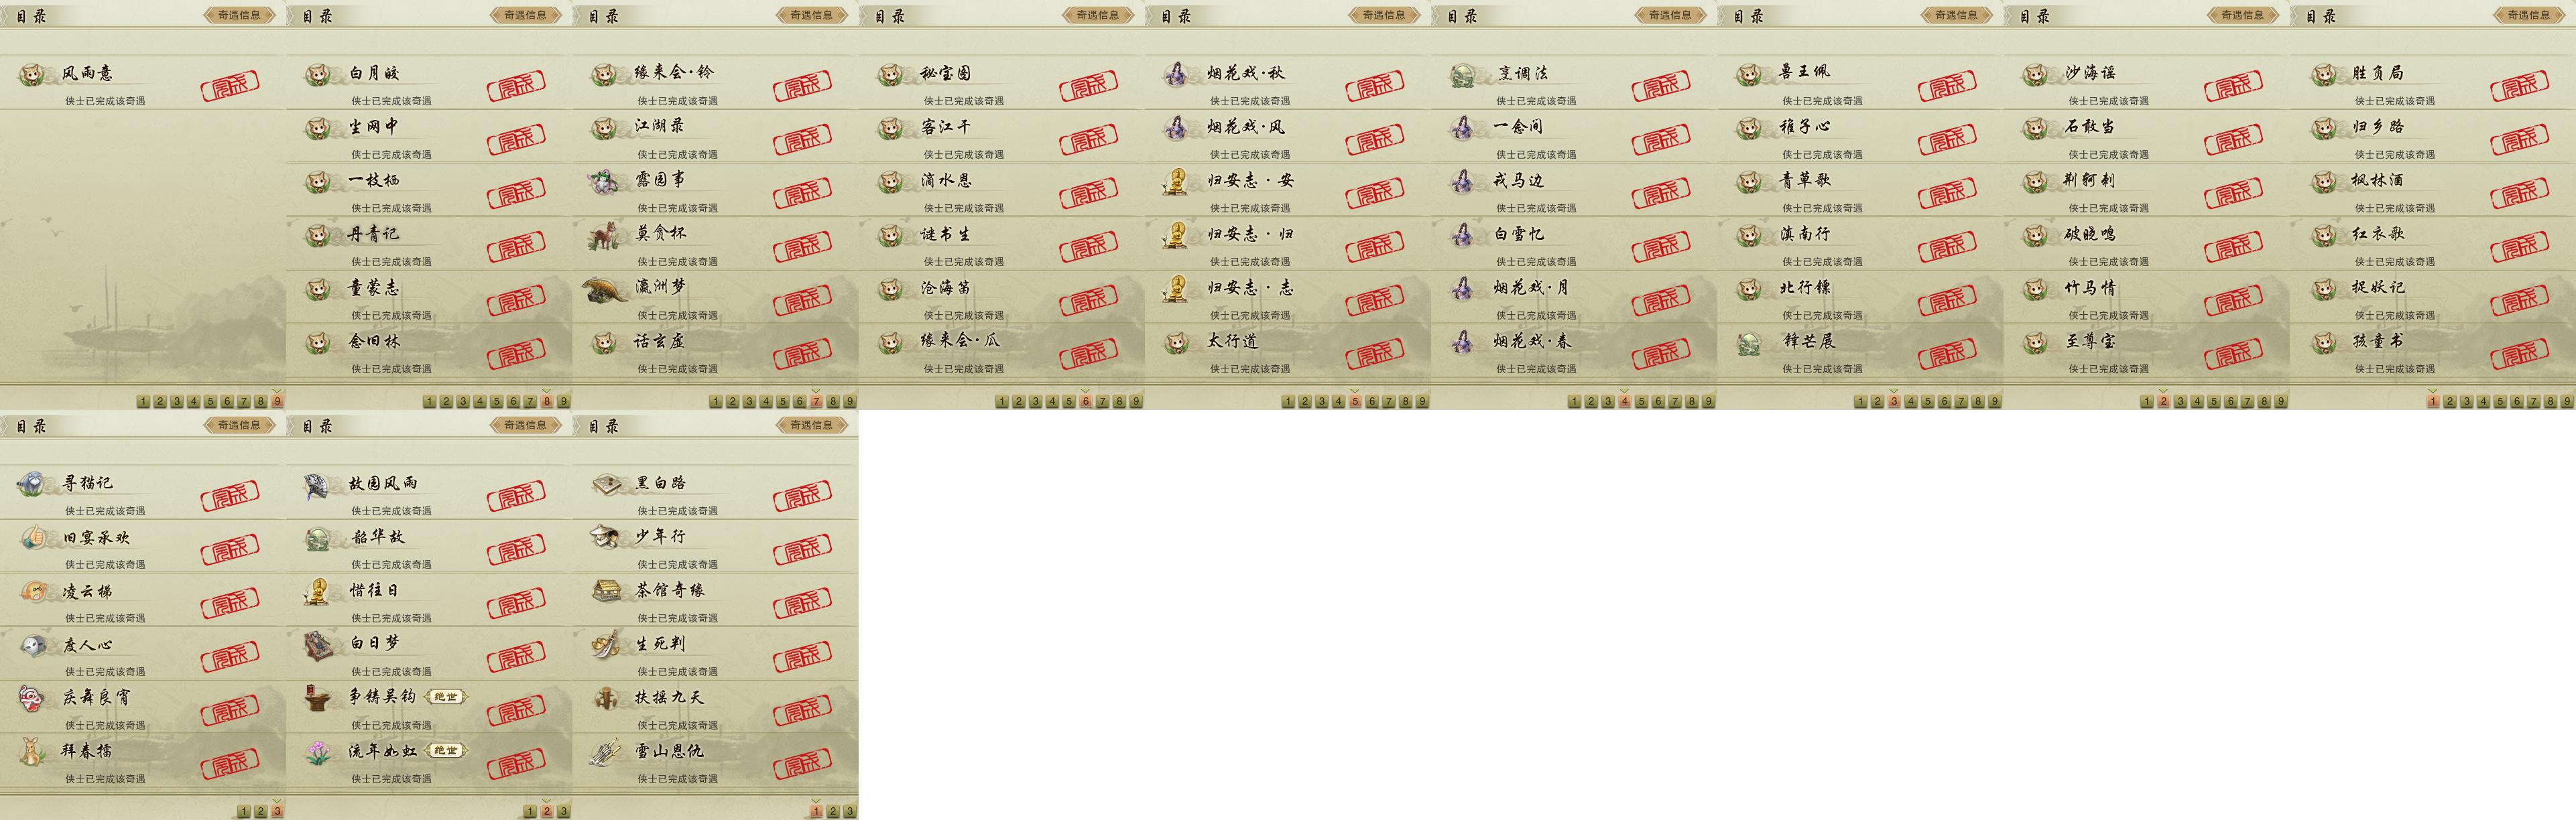
Task: Select the thumbs-up icon next to 旧宴承欢
Action: coord(32,538)
